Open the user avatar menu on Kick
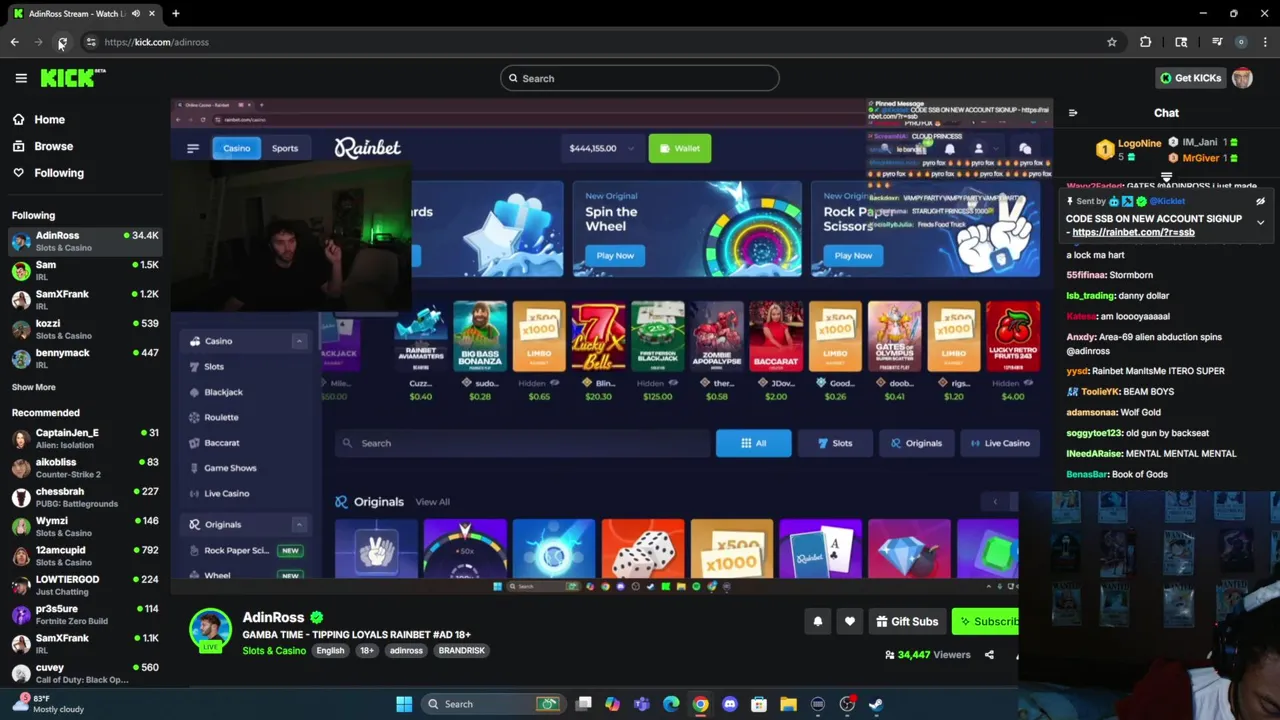This screenshot has height=720, width=1280. pyautogui.click(x=1242, y=78)
